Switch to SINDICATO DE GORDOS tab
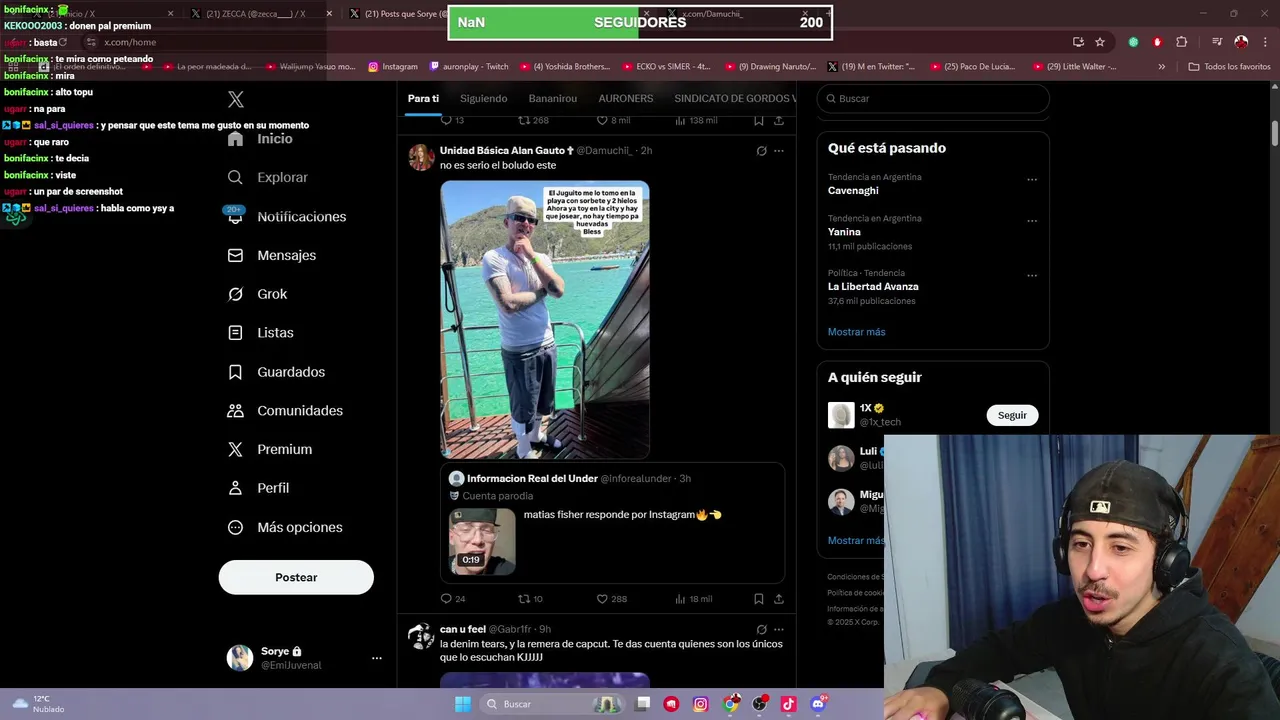The width and height of the screenshot is (1280, 720). click(x=735, y=98)
